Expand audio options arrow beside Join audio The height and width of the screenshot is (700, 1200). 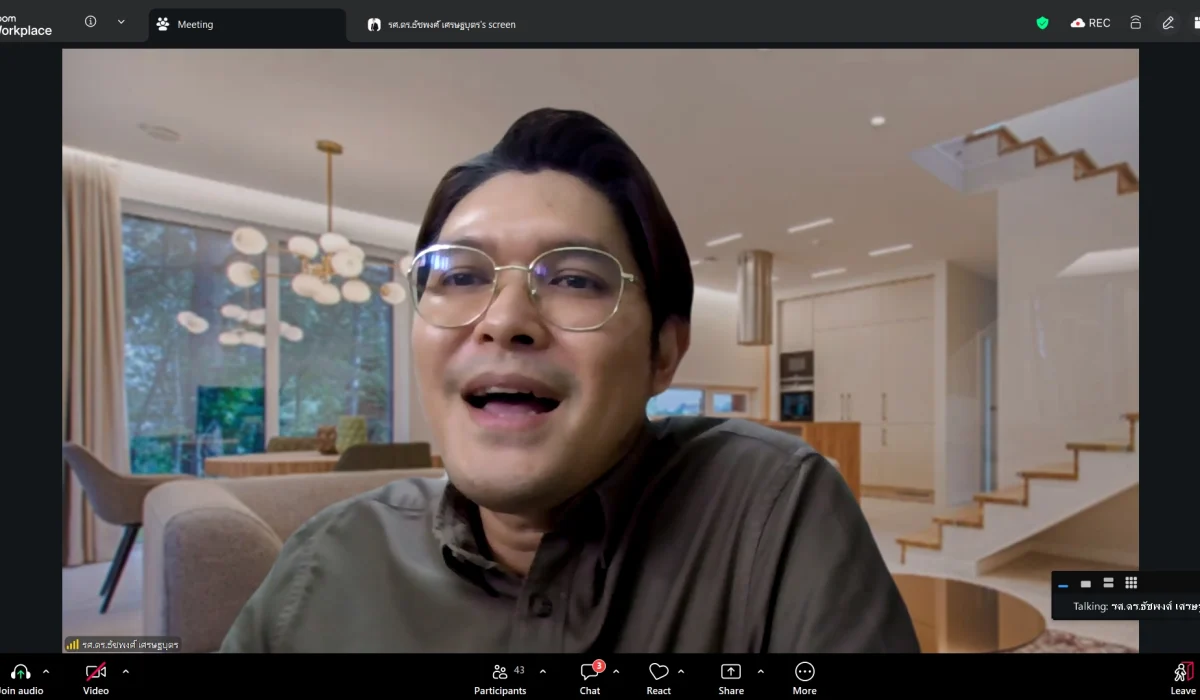(x=46, y=671)
